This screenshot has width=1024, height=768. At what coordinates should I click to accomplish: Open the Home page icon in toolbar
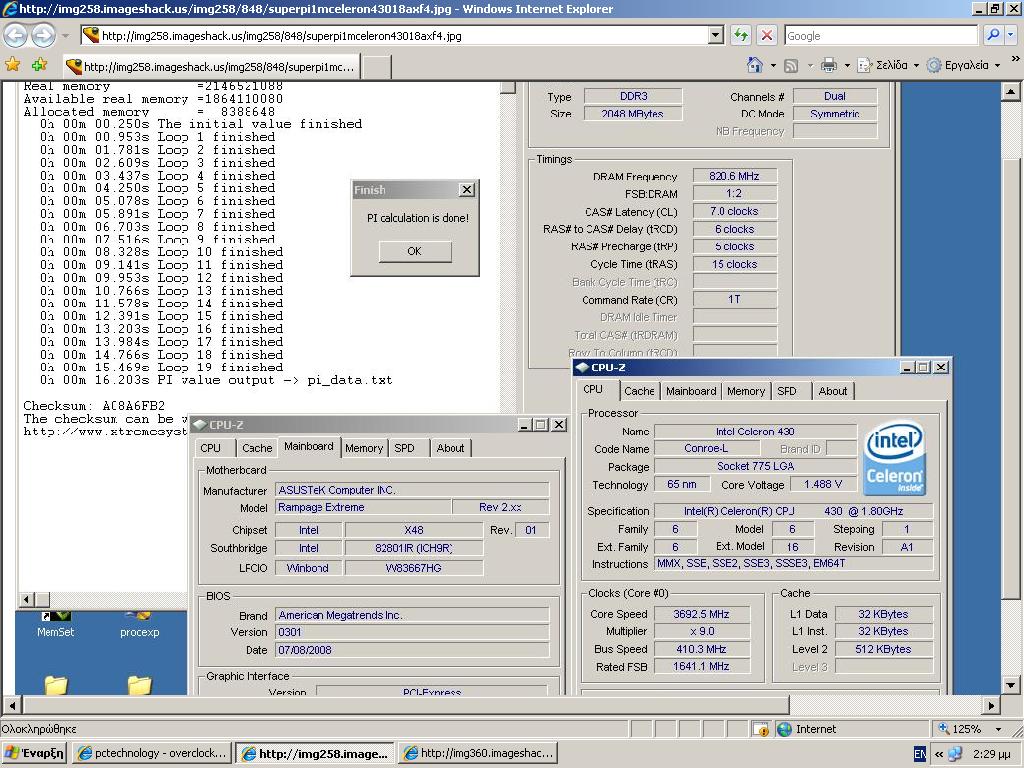coord(755,65)
